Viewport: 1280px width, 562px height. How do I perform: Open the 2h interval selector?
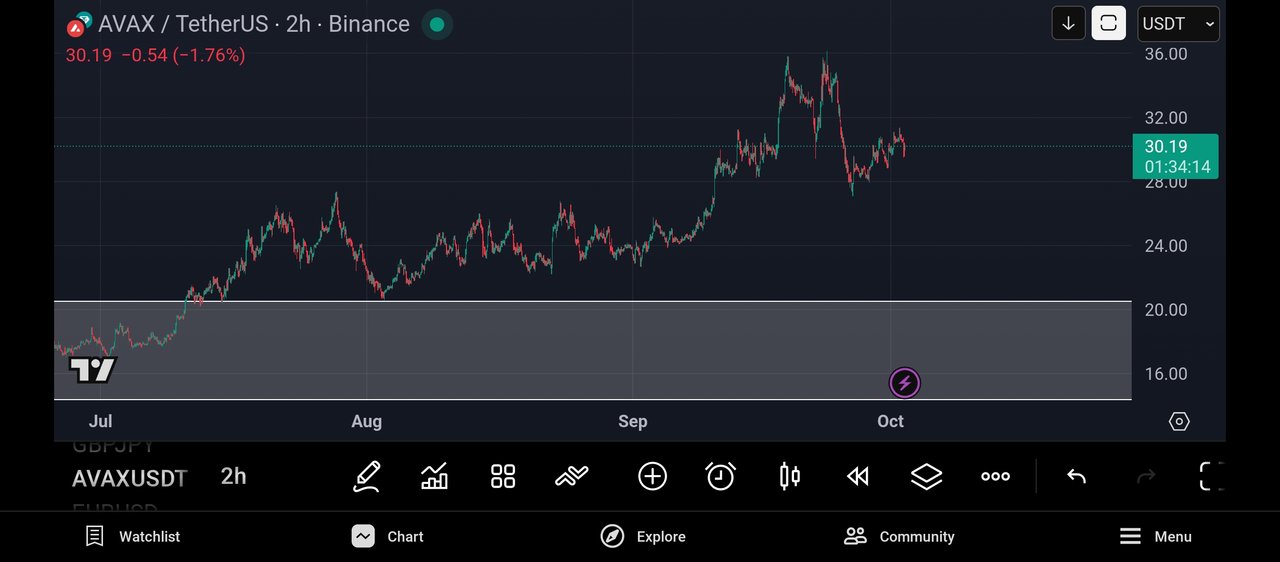click(233, 477)
